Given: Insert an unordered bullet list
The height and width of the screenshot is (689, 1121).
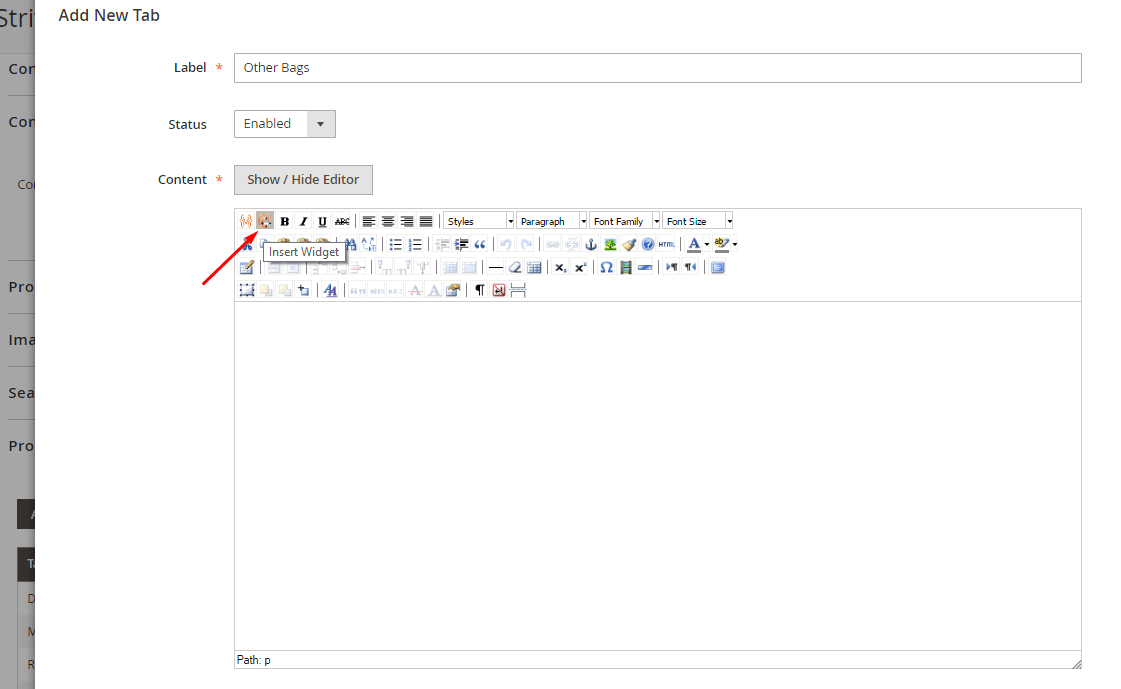Looking at the screenshot, I should (396, 244).
